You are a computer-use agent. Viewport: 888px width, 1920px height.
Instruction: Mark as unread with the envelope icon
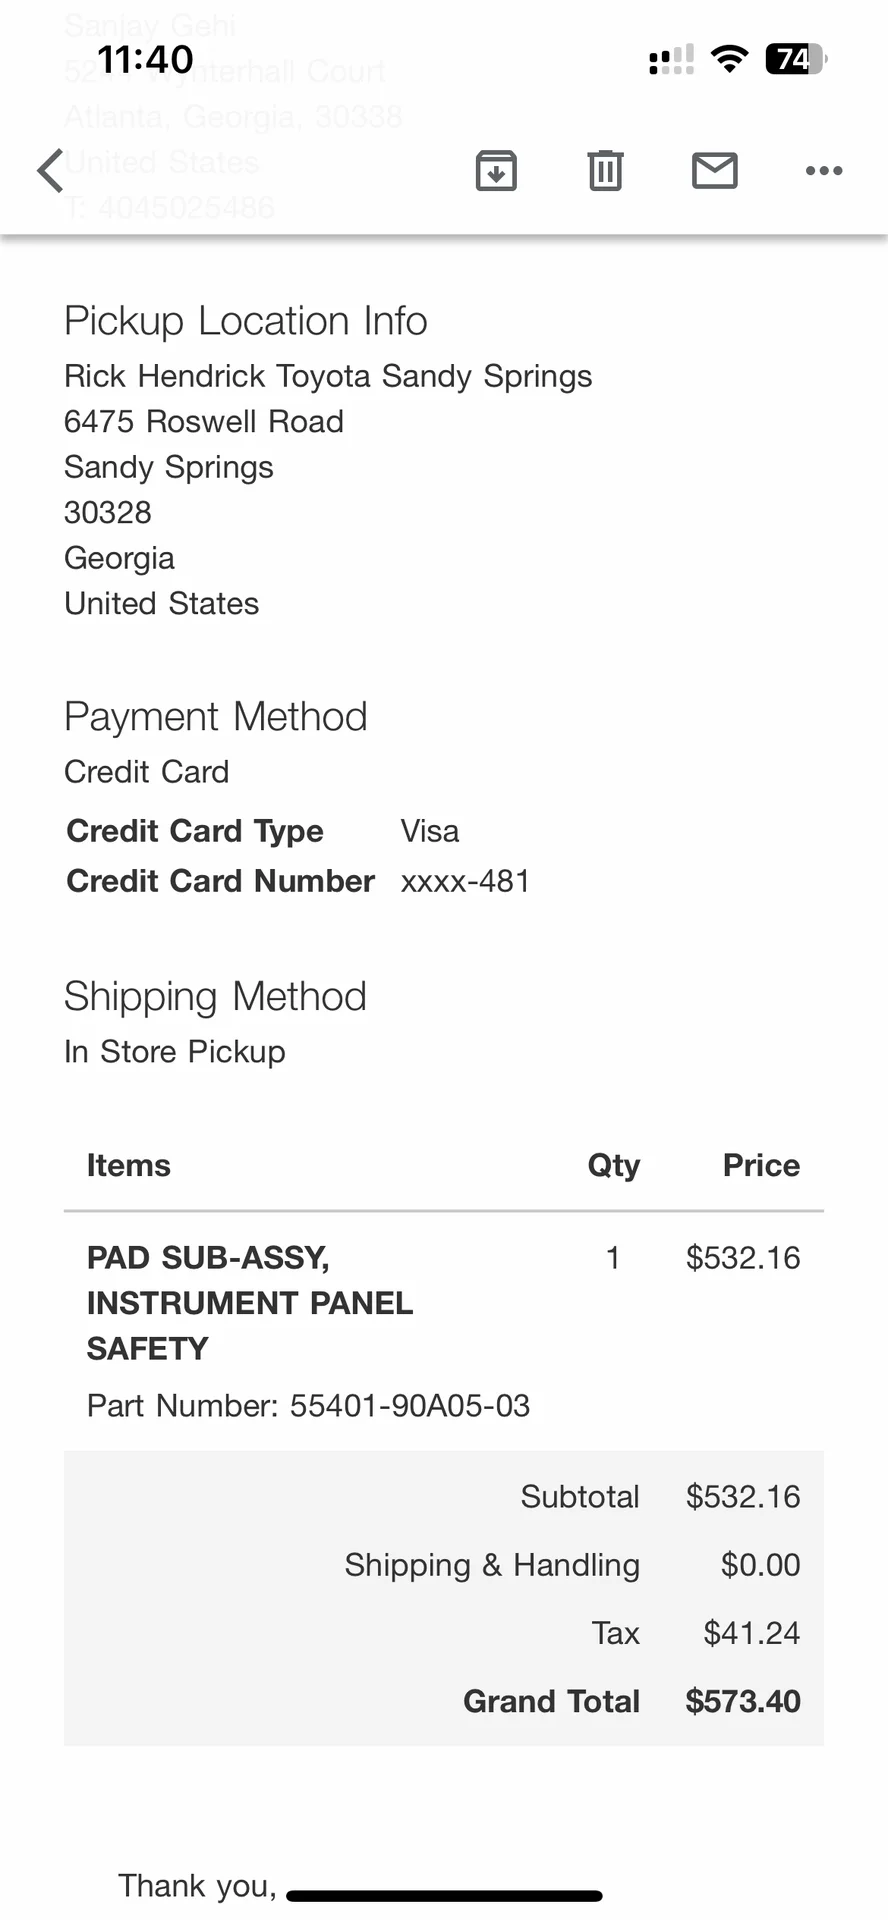click(715, 170)
